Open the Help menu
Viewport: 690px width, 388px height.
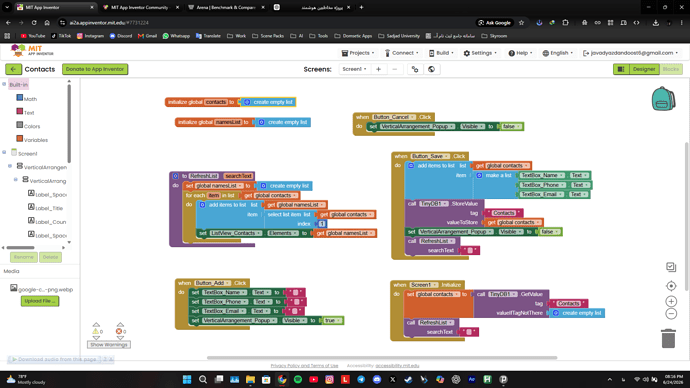520,53
